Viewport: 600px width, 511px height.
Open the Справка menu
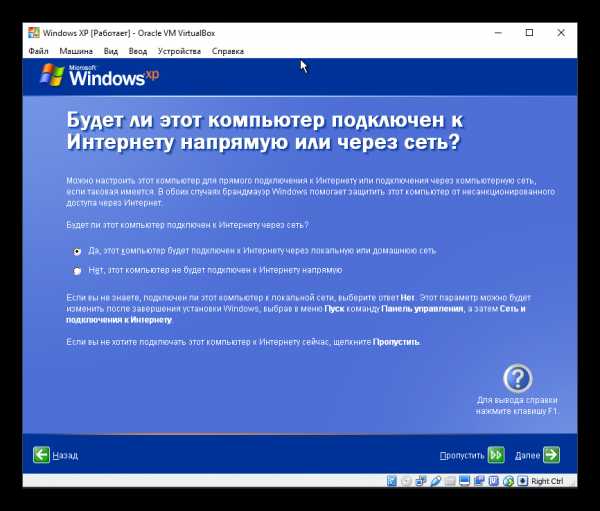click(x=228, y=50)
